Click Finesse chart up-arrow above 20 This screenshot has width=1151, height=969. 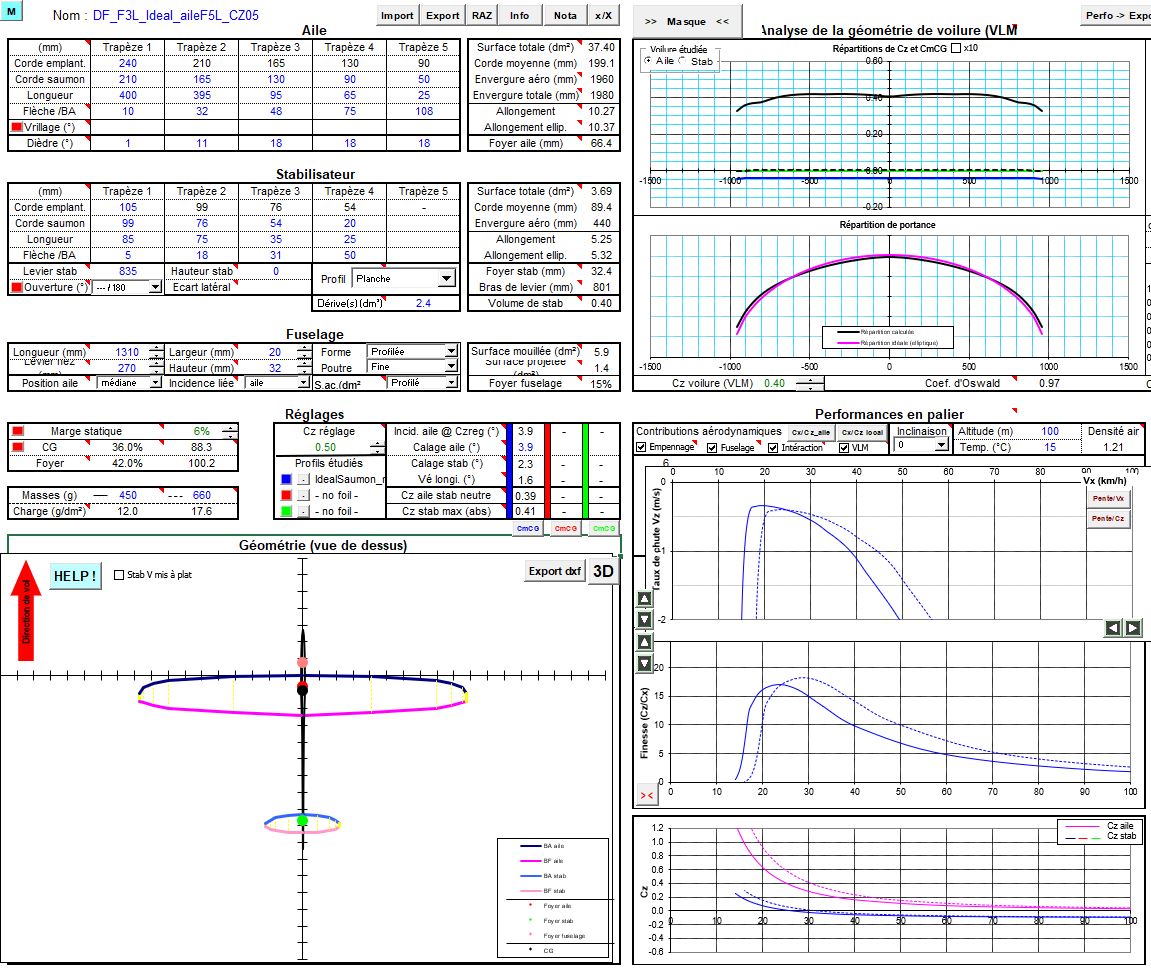point(645,642)
